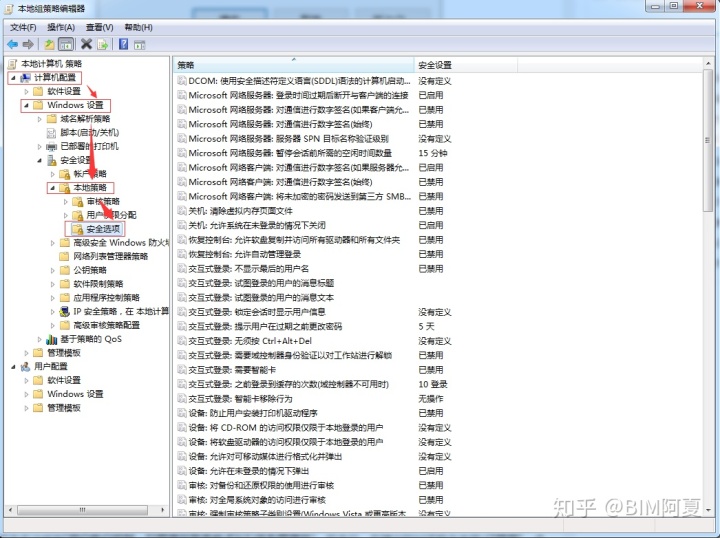Click the show/hide action pane icon
The height and width of the screenshot is (538, 720).
pyautogui.click(x=140, y=45)
